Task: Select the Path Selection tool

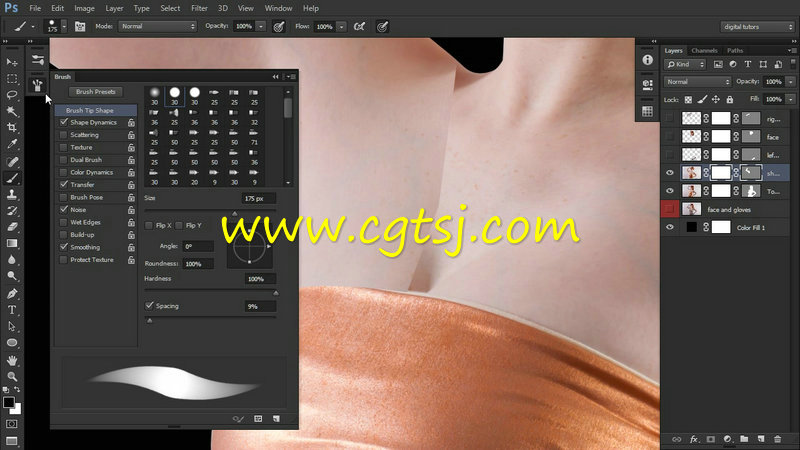Action: click(12, 326)
